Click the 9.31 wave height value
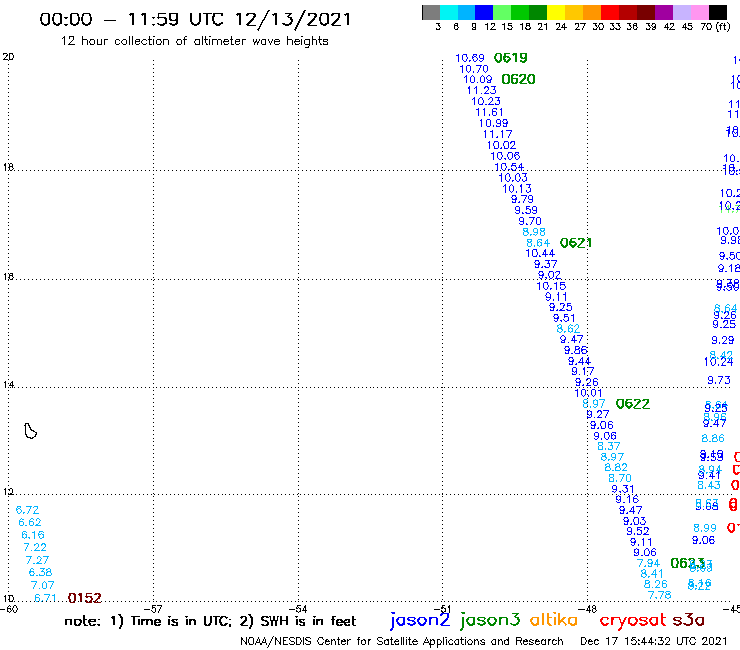 coord(622,489)
